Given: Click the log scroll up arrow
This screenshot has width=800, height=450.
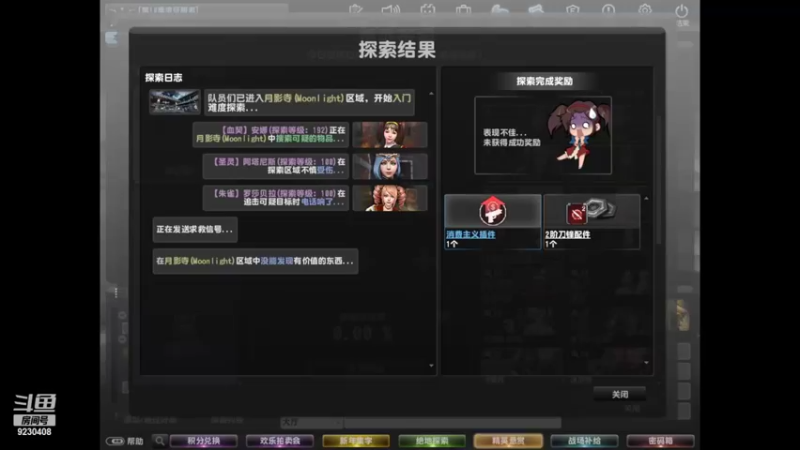Looking at the screenshot, I should click(x=432, y=94).
